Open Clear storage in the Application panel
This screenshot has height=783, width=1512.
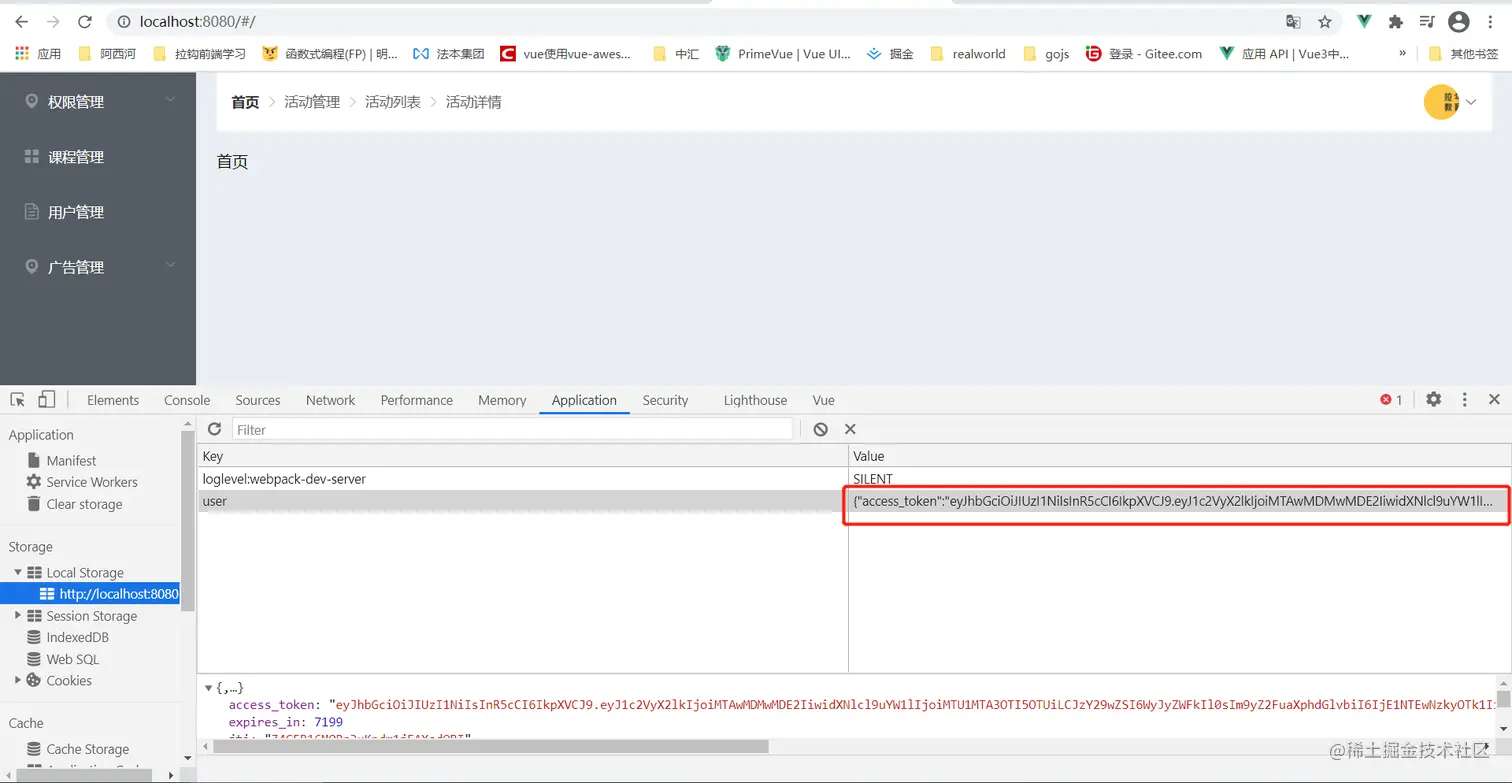[x=84, y=504]
